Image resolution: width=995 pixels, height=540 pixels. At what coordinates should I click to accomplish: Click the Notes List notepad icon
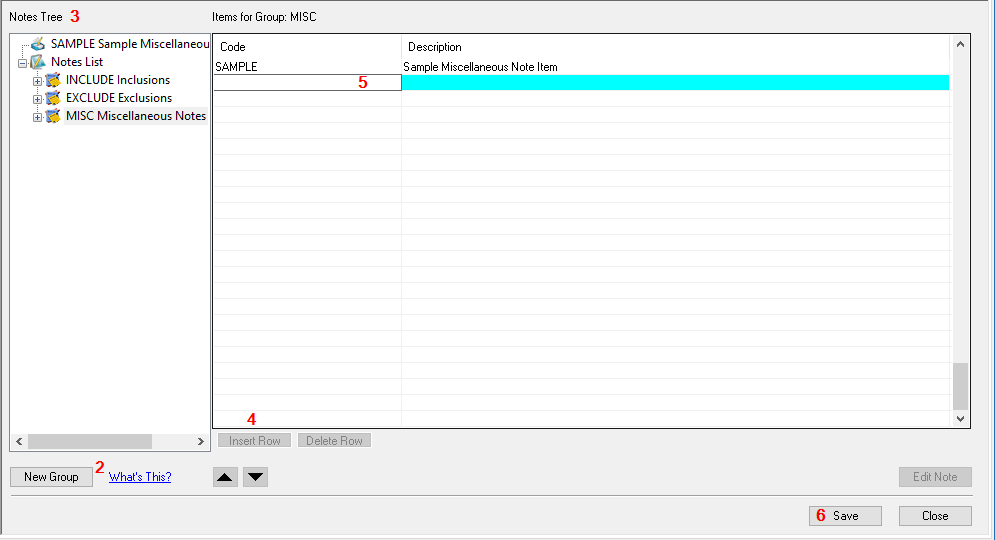click(38, 62)
